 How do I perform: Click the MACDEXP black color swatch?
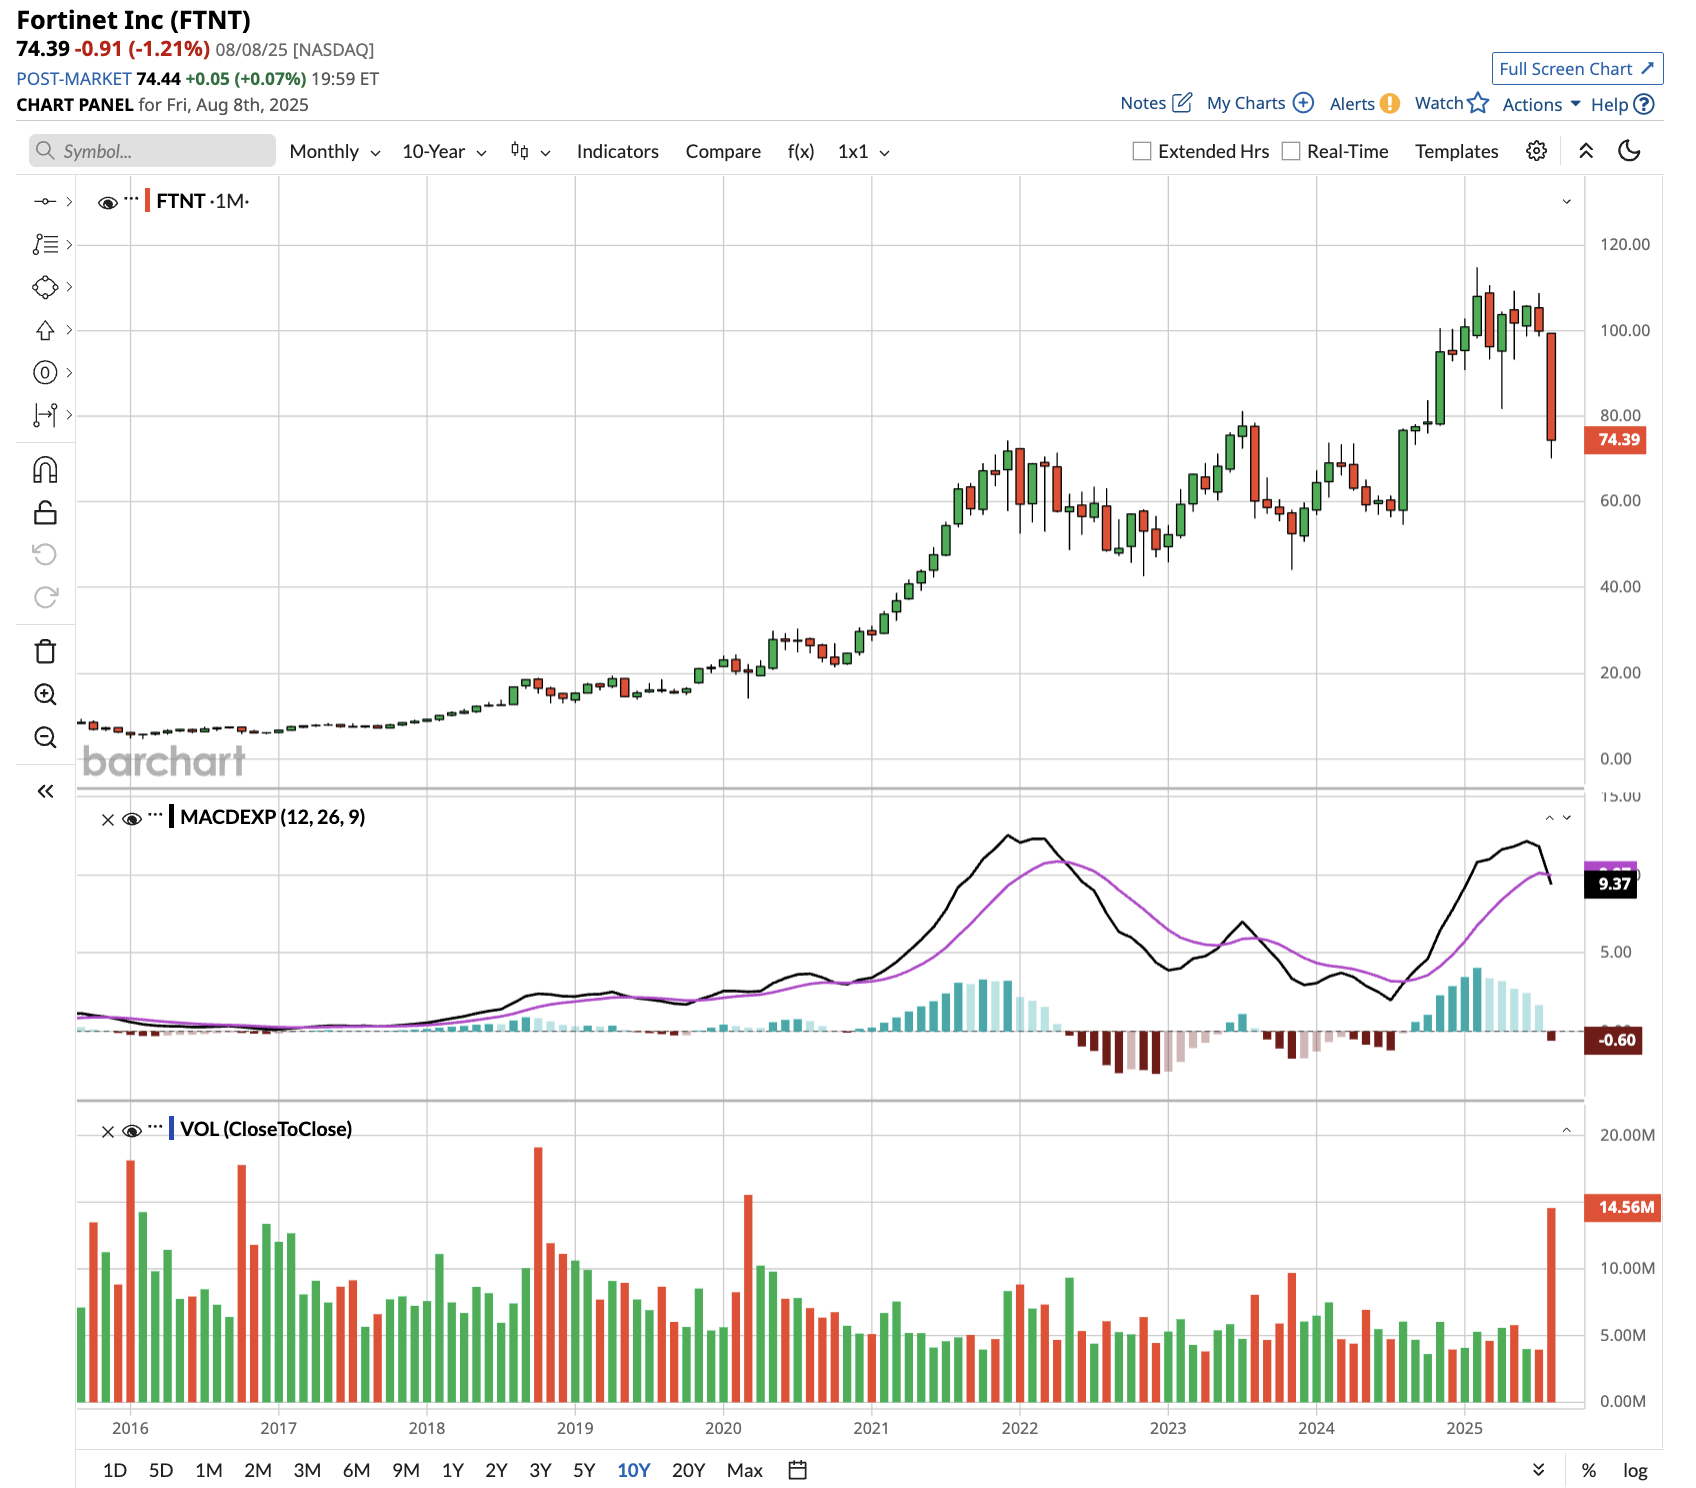tap(172, 817)
